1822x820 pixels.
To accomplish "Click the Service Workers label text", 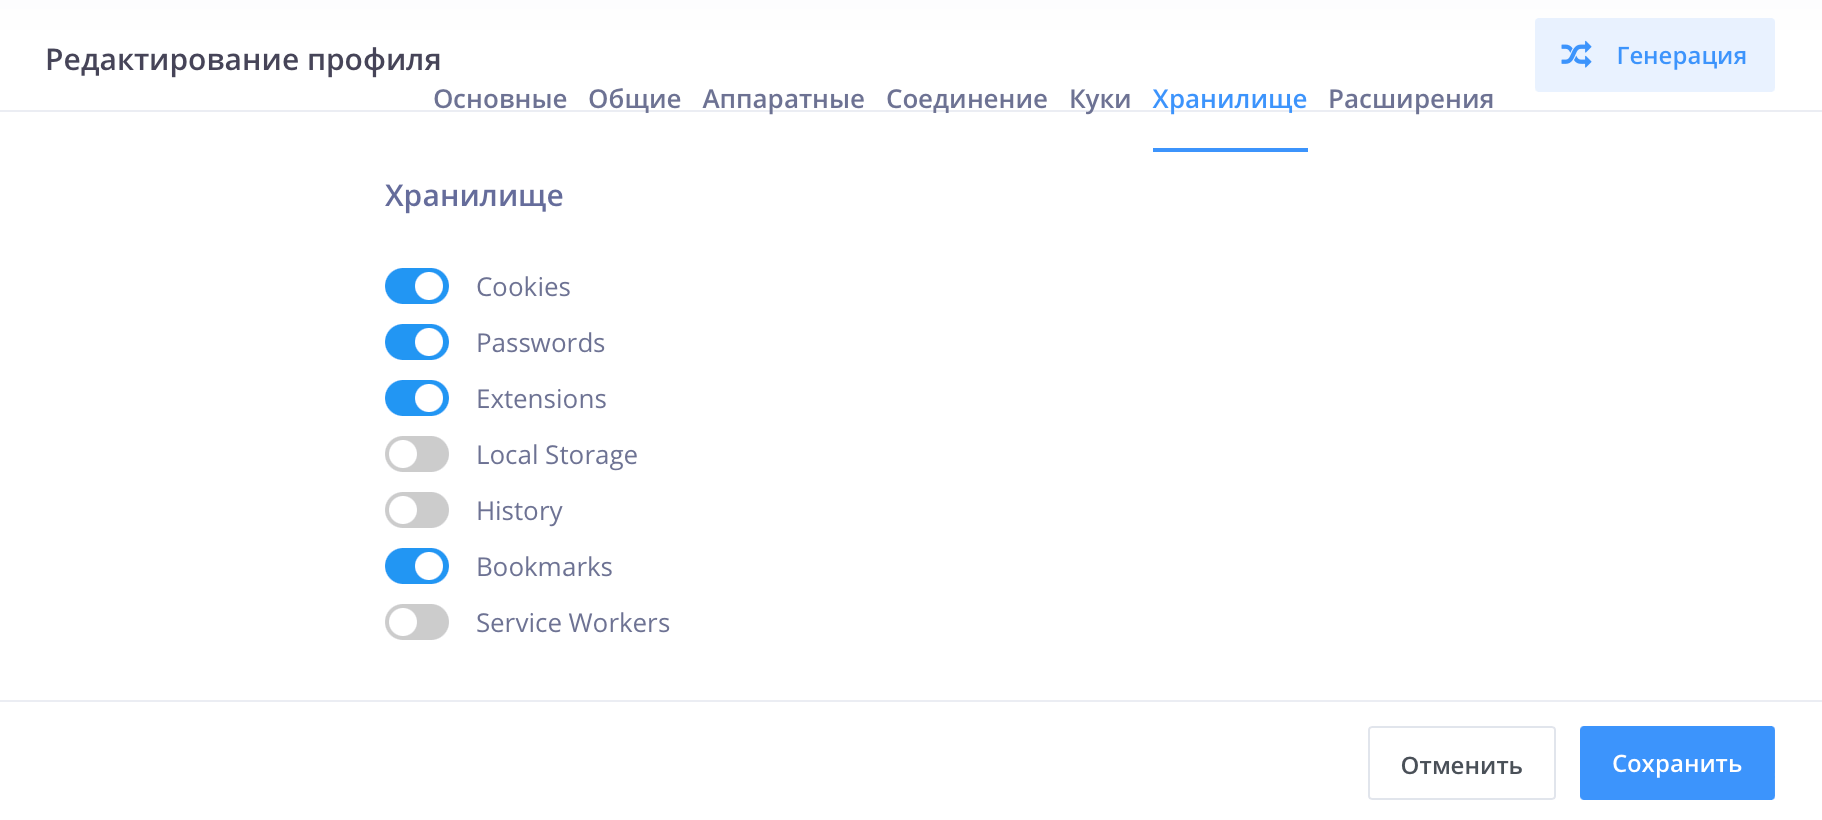I will point(572,623).
